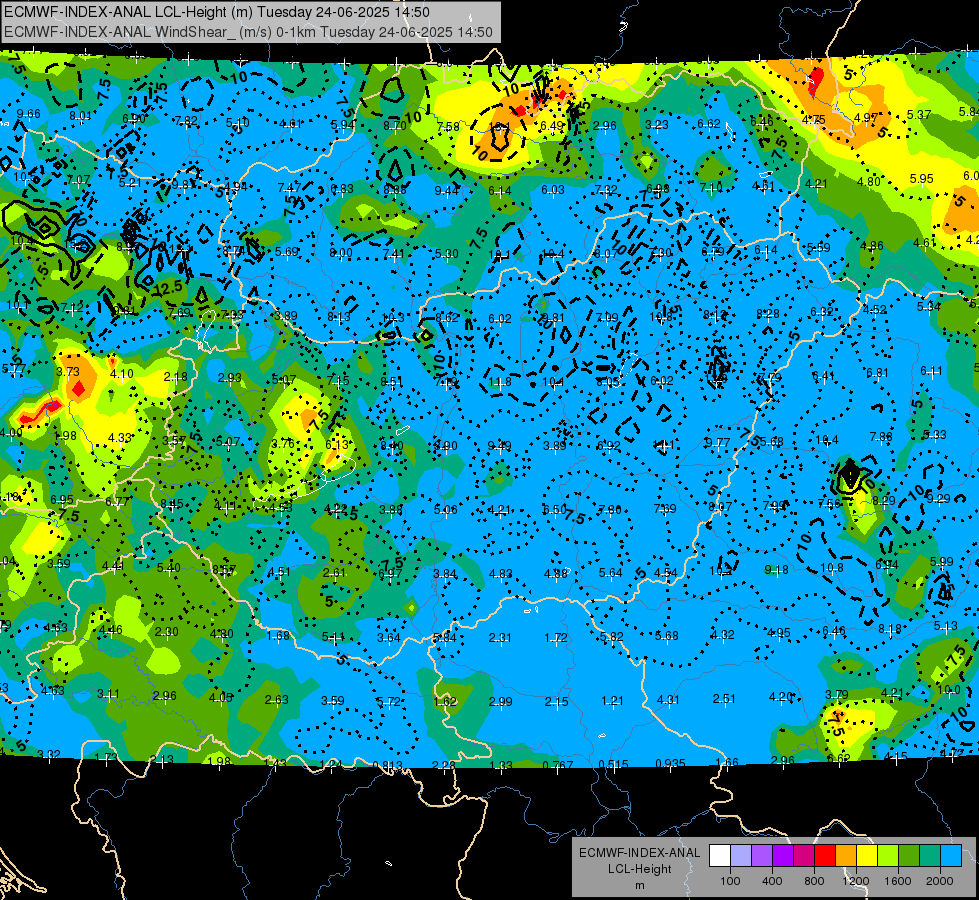Click the wind shear value 2.18
Screen dimensions: 979x900
(175, 377)
